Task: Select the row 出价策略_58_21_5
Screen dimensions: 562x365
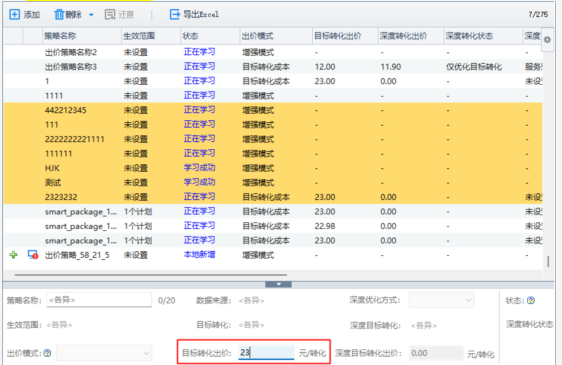Action: 272,255
